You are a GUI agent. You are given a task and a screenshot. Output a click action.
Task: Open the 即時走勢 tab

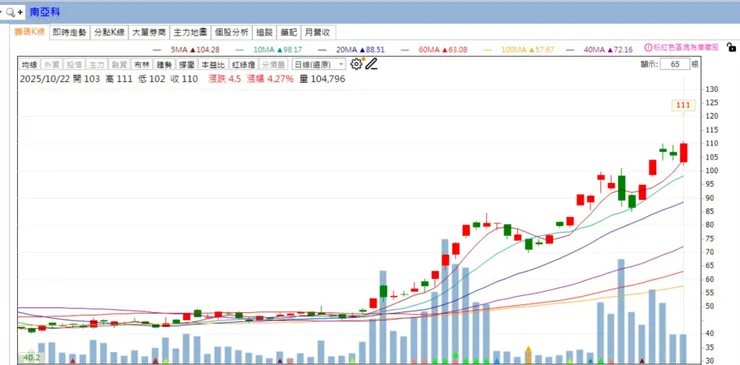coord(69,33)
